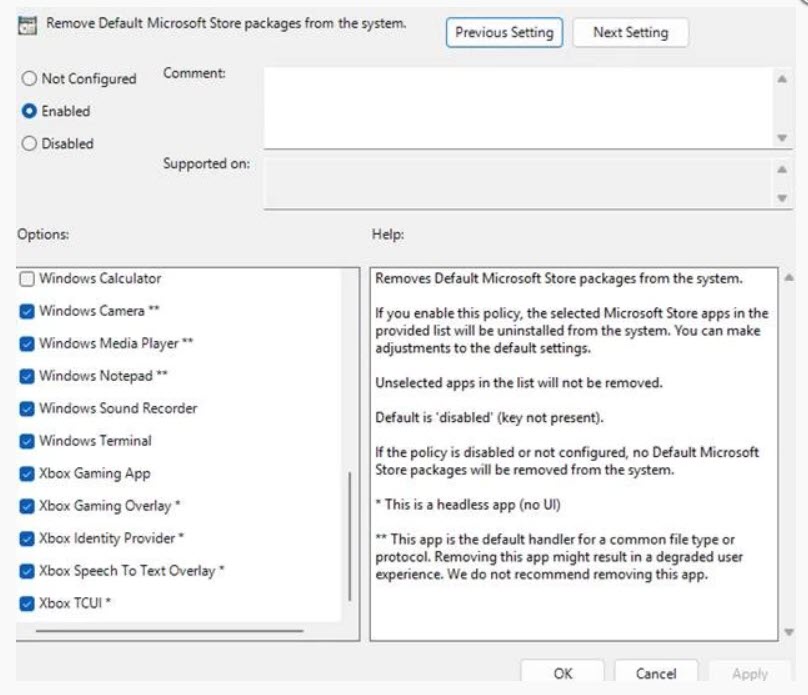808x695 pixels.
Task: Select the Disabled radio button
Action: [29, 143]
